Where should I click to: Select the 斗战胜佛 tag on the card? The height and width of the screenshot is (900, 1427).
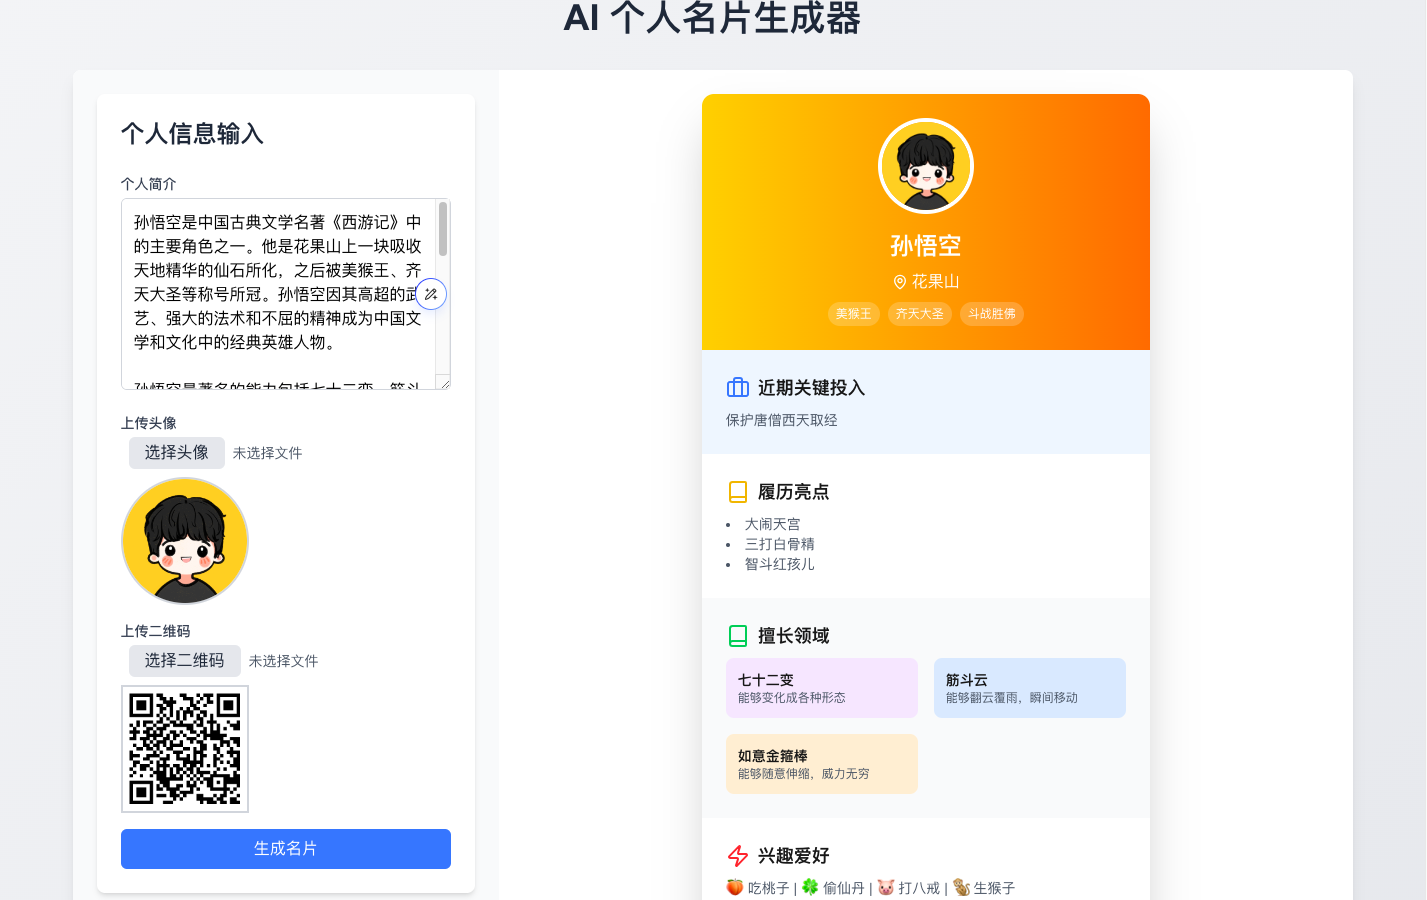pos(991,313)
